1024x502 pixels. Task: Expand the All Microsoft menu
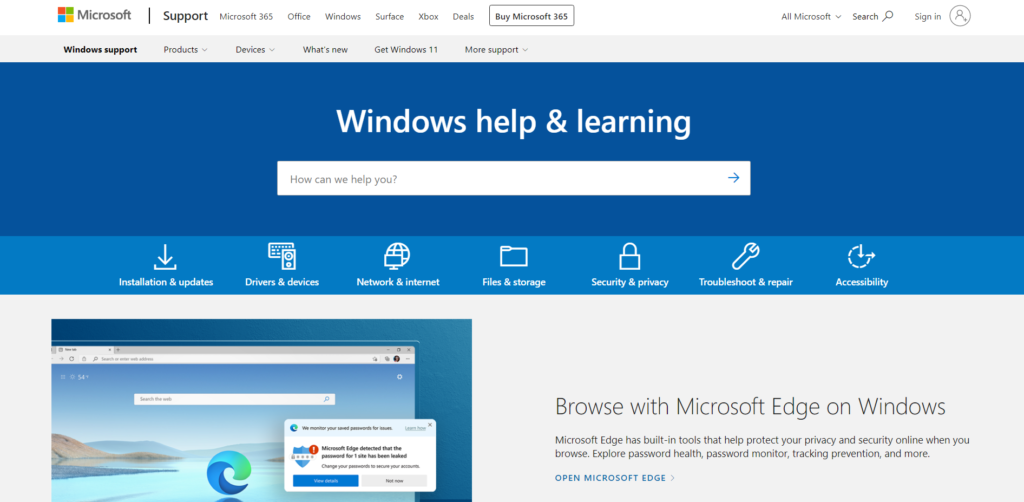[810, 16]
